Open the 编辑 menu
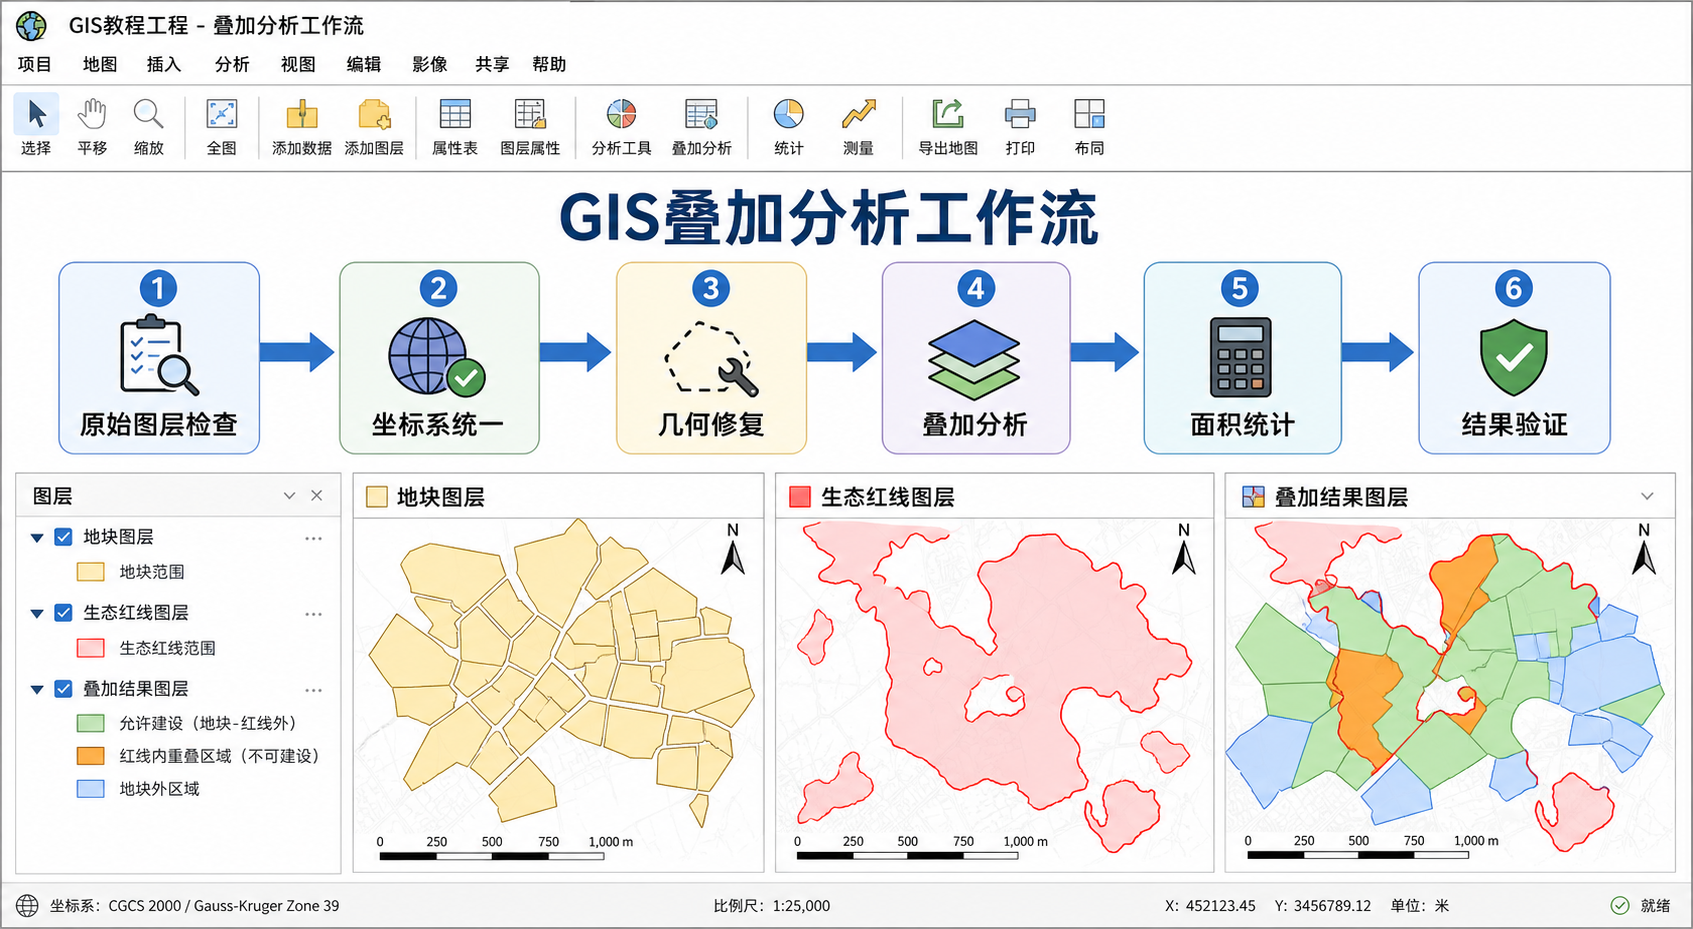Screen dimensions: 1693x929 pos(364,64)
